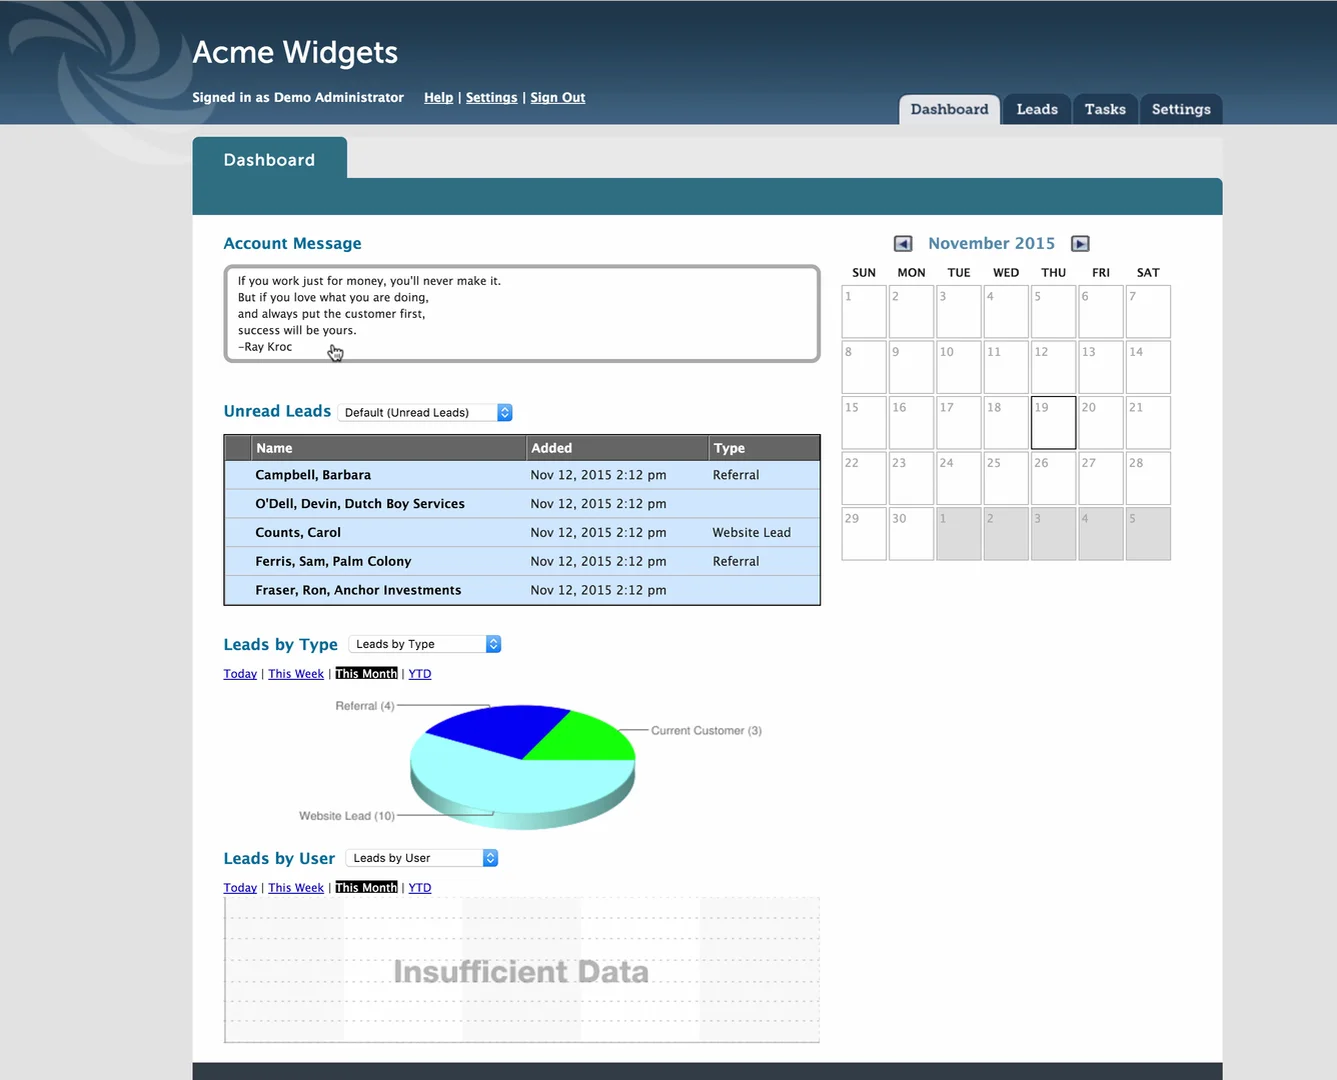Filter Leads by User to This Week
This screenshot has height=1080, width=1337.
click(296, 888)
